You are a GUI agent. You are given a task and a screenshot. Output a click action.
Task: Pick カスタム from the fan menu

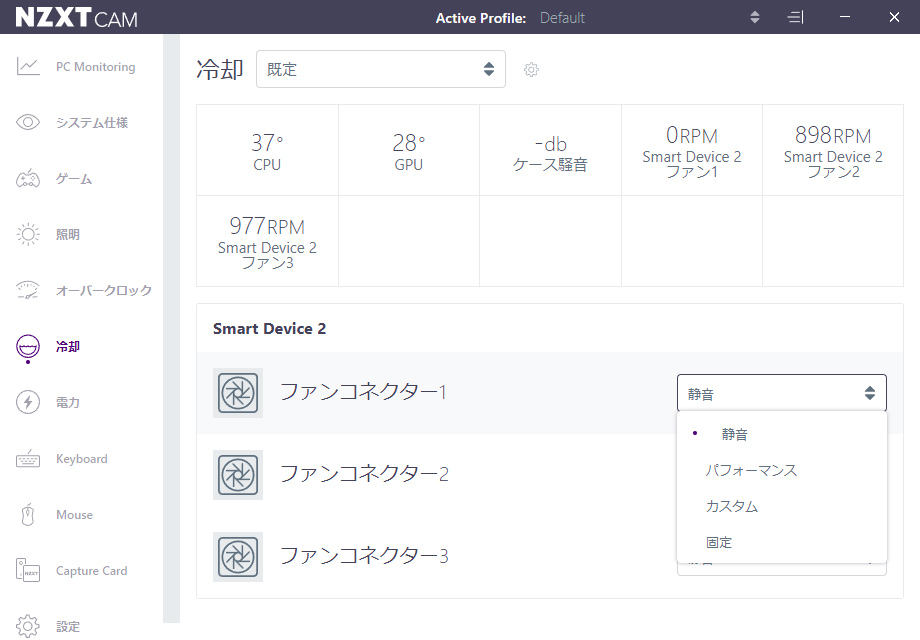(732, 506)
